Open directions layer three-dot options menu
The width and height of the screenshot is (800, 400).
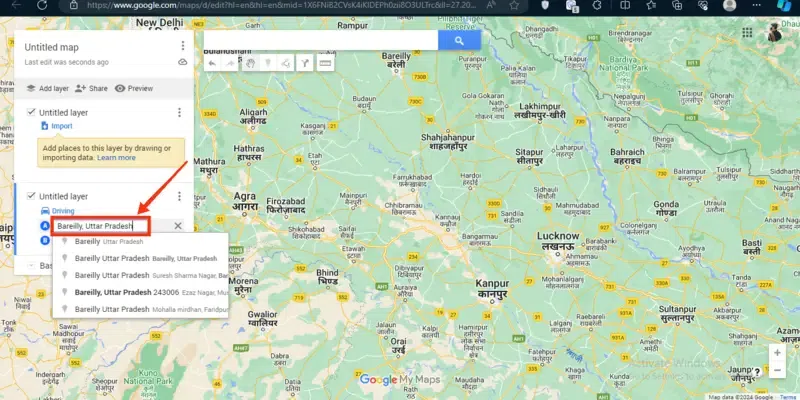pyautogui.click(x=179, y=196)
